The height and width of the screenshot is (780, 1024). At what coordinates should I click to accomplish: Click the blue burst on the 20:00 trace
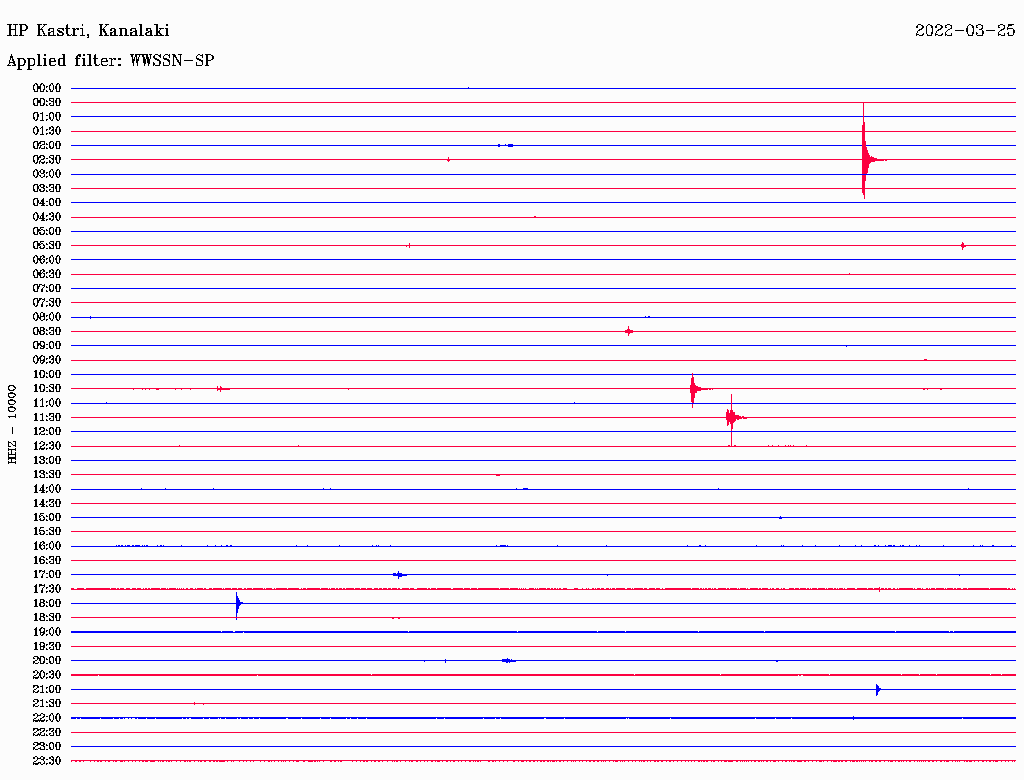coord(509,661)
